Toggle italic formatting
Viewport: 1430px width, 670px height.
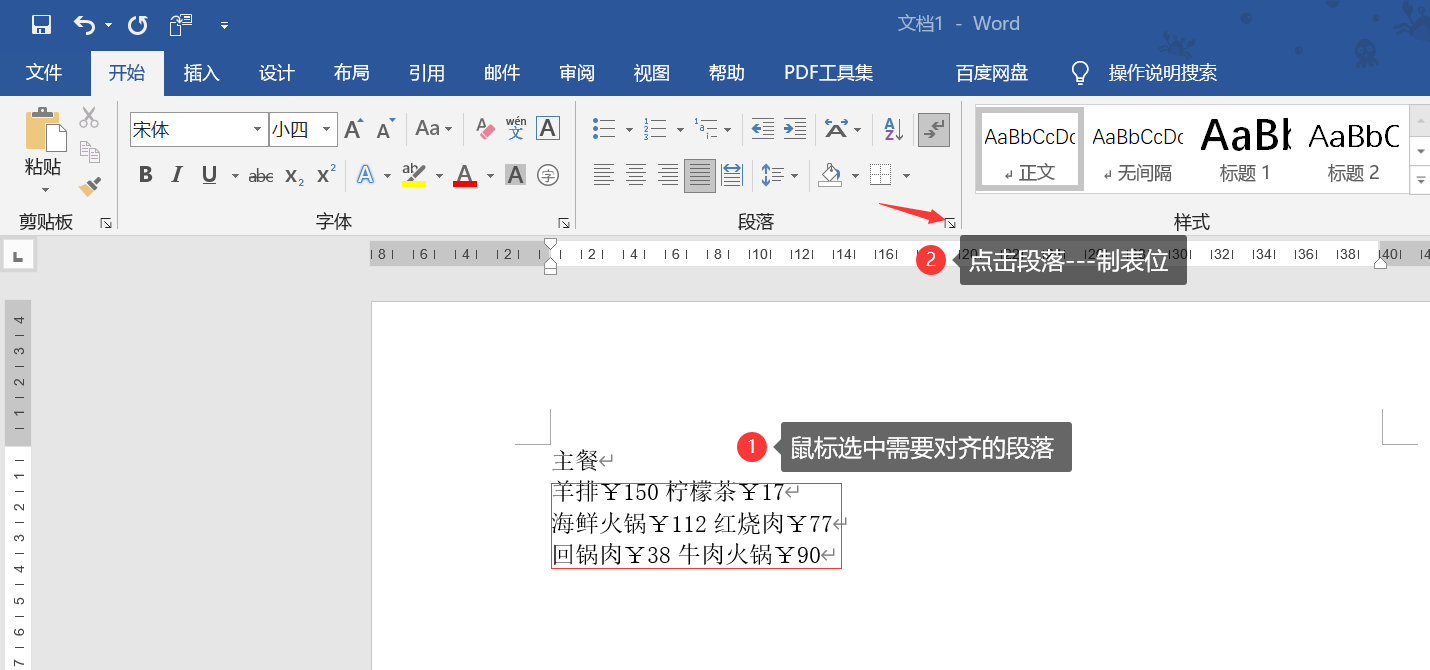(x=177, y=175)
